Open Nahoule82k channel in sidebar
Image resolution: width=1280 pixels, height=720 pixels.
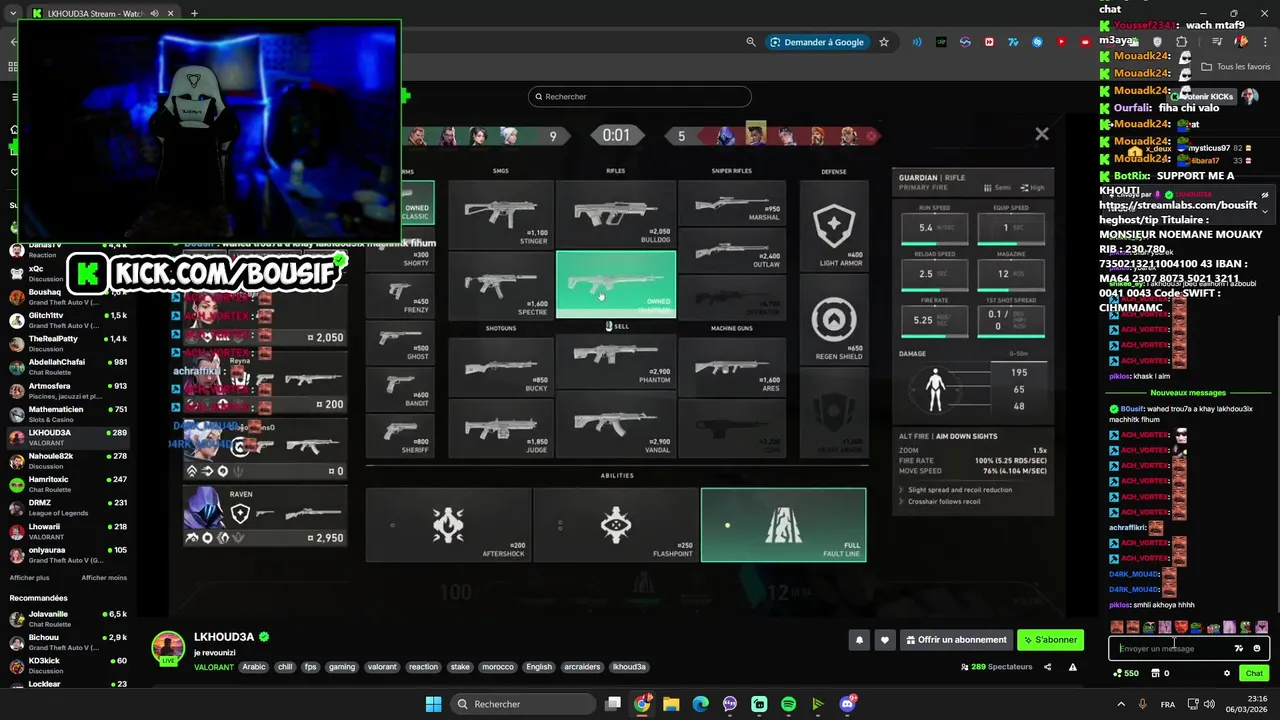pos(68,461)
